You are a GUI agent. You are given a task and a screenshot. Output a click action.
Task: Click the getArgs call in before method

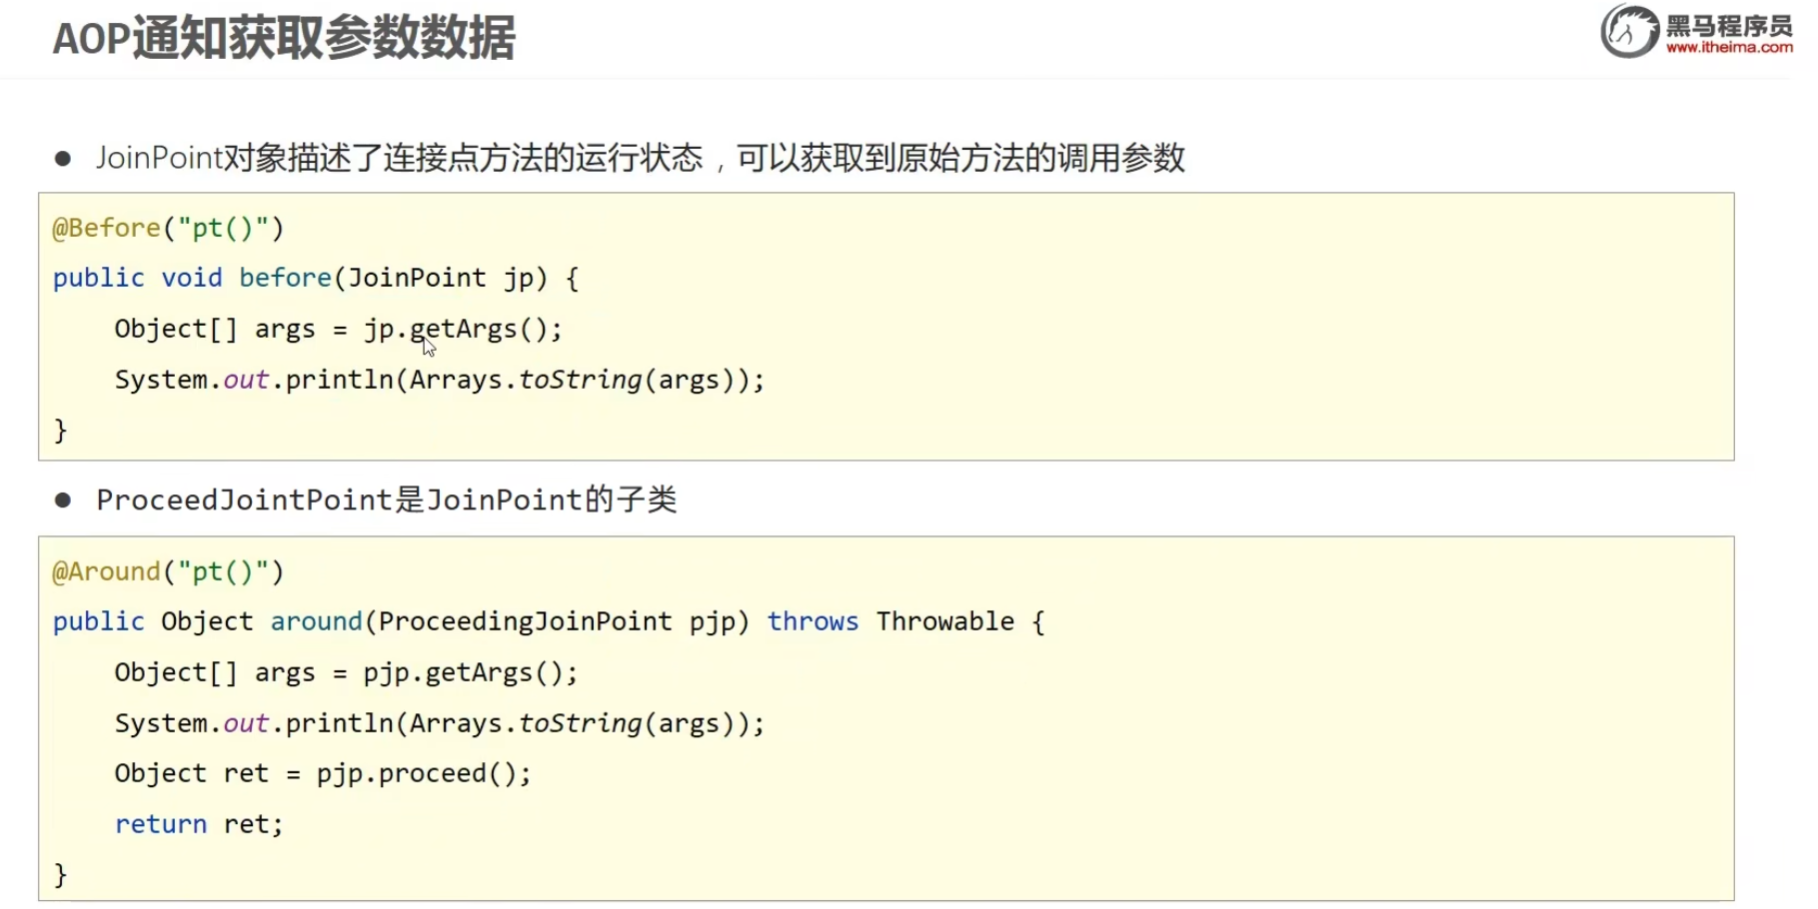point(463,329)
